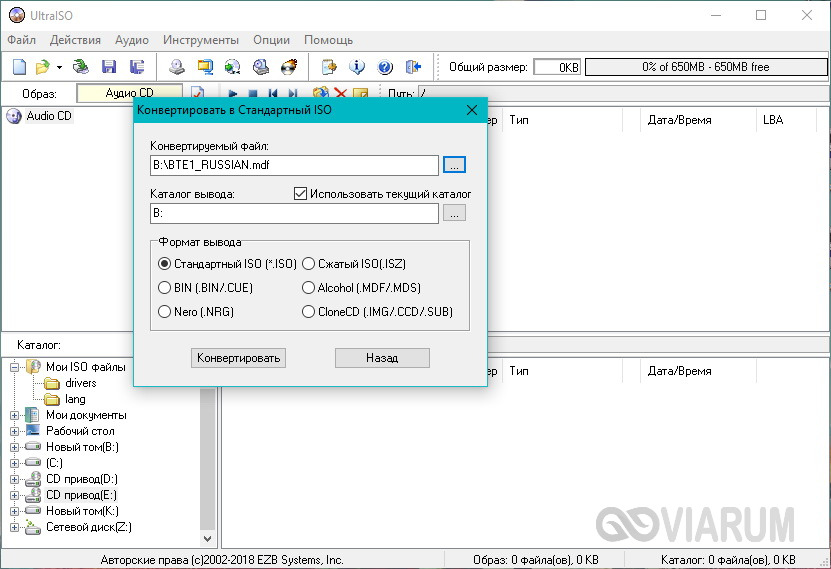Image resolution: width=831 pixels, height=569 pixels.
Task: Collapse the Мои ISO файлы tree node
Action: (x=15, y=367)
